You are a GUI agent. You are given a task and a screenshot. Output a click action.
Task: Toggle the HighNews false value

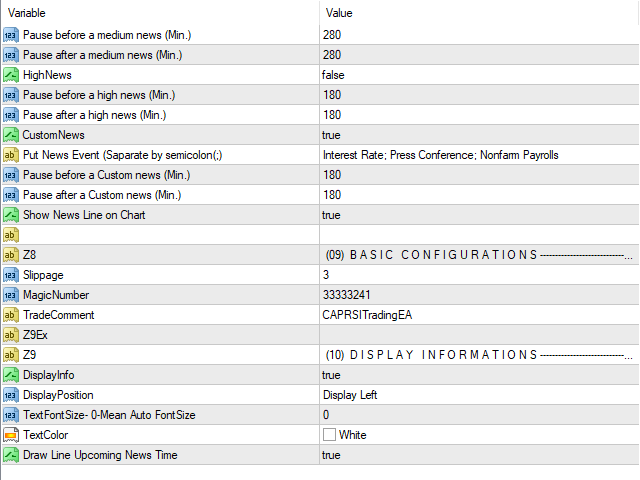479,75
